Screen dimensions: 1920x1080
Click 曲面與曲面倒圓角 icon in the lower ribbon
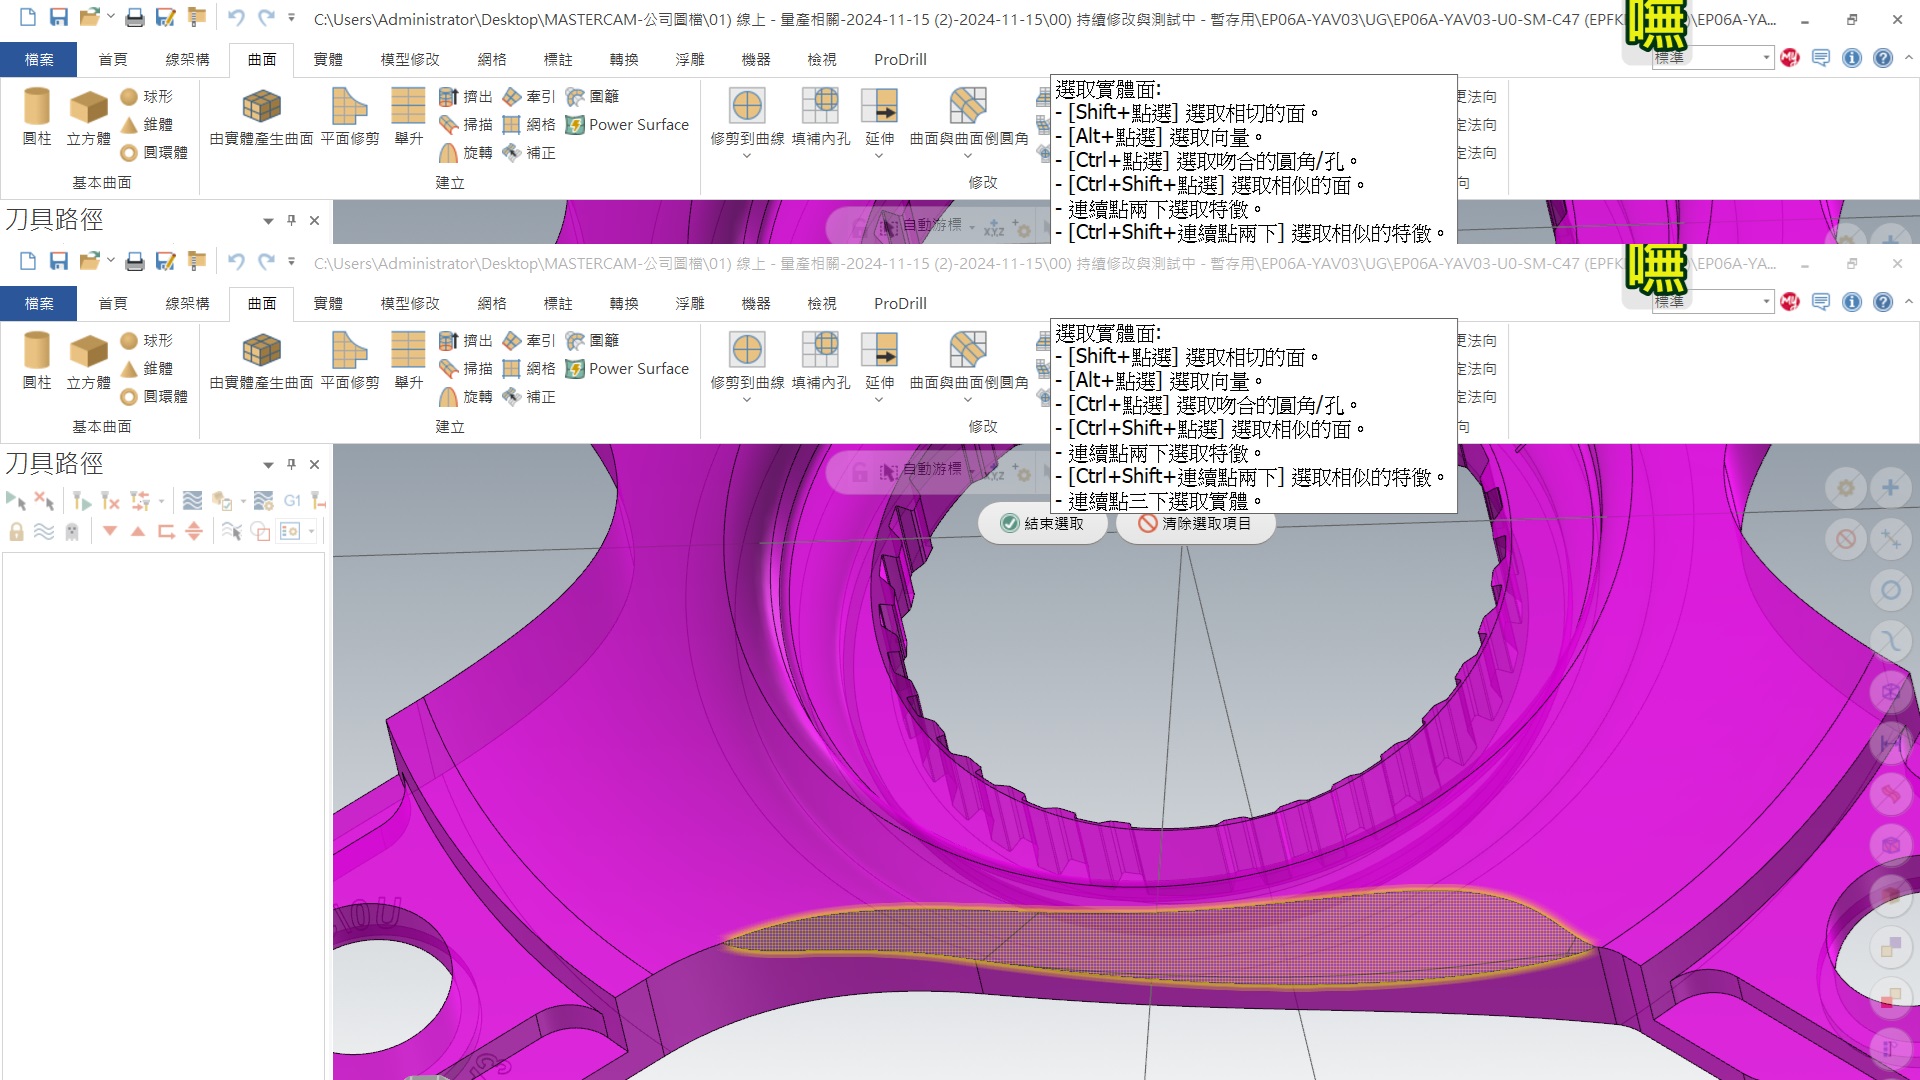[968, 350]
